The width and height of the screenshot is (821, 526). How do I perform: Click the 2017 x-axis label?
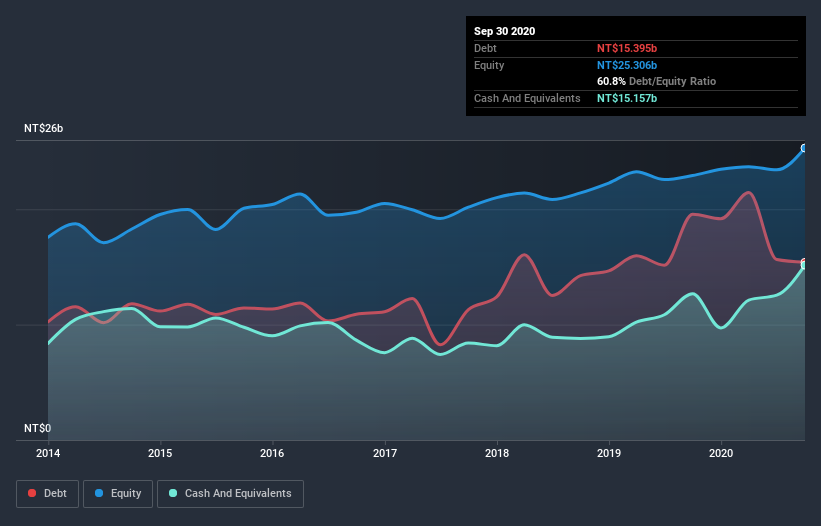(x=385, y=453)
